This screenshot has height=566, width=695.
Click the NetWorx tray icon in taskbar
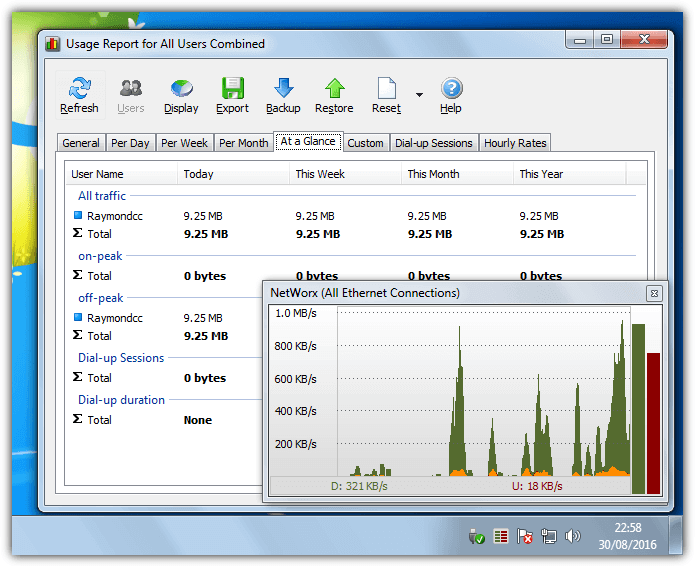[x=501, y=537]
